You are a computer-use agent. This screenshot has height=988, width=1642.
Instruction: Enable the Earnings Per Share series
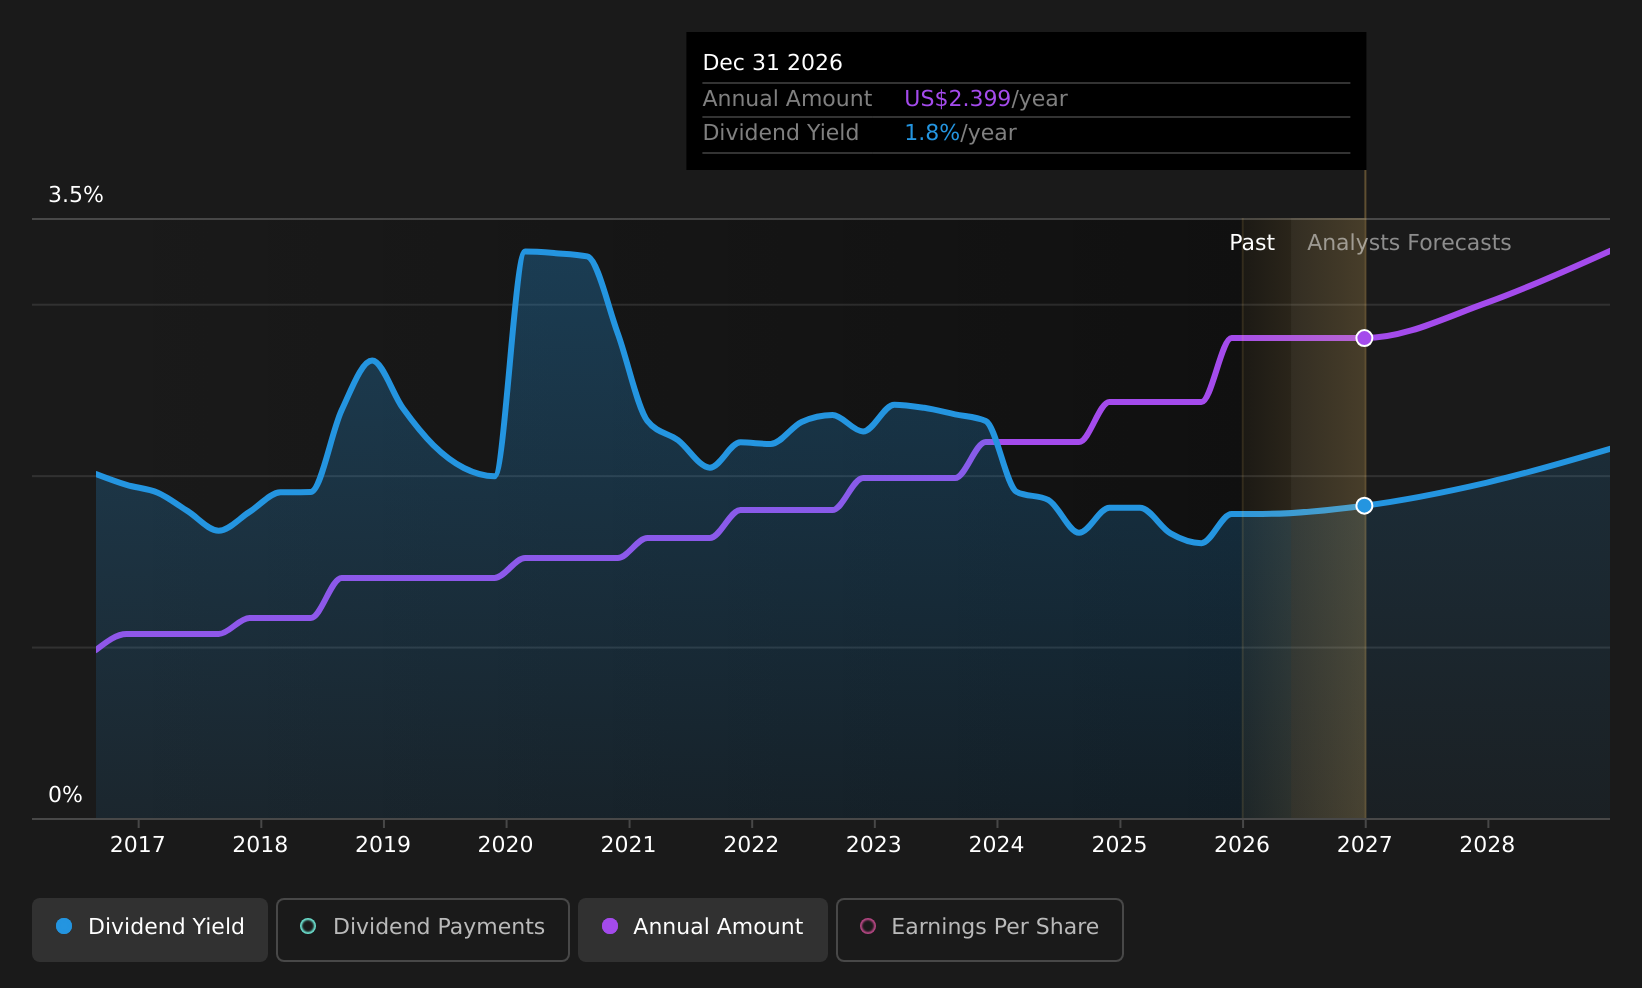(980, 929)
